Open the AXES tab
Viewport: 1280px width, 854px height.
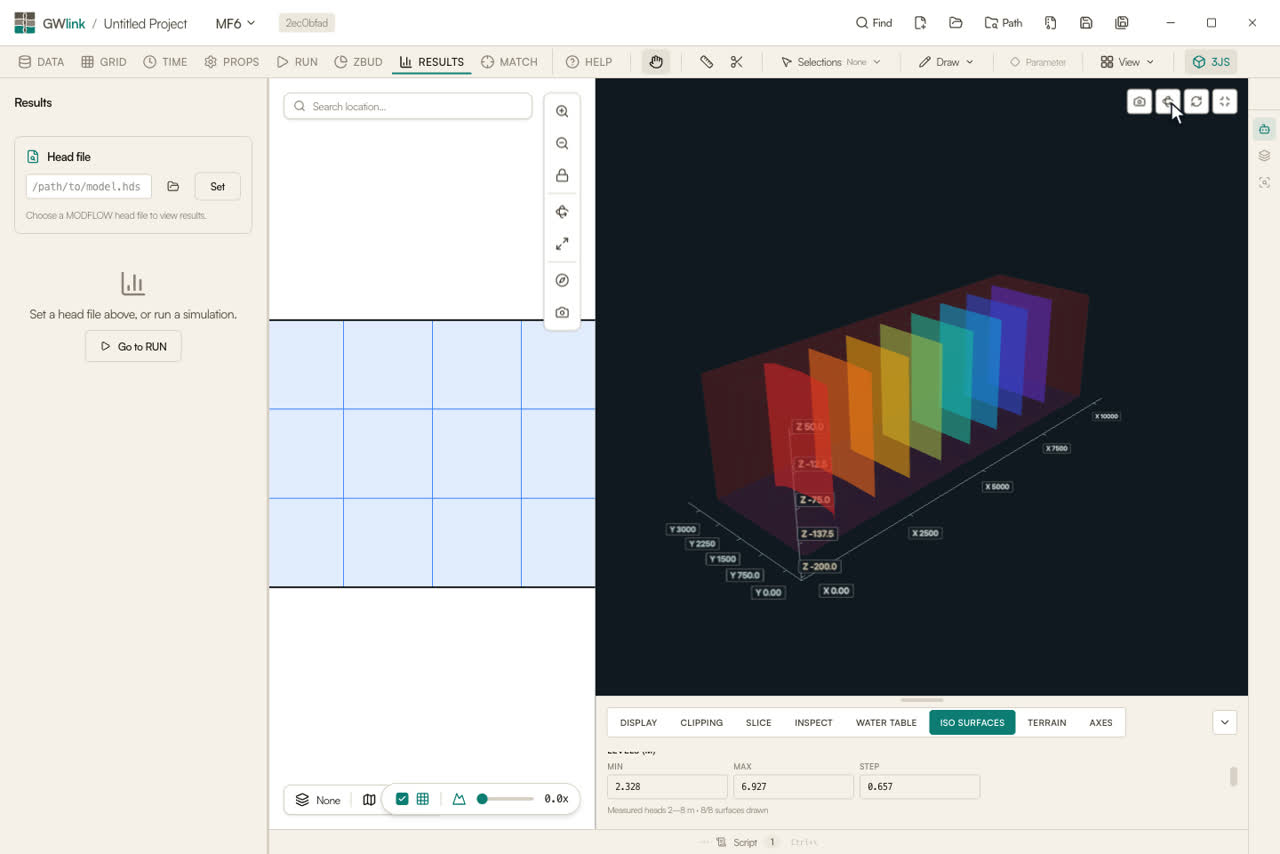coord(1101,722)
